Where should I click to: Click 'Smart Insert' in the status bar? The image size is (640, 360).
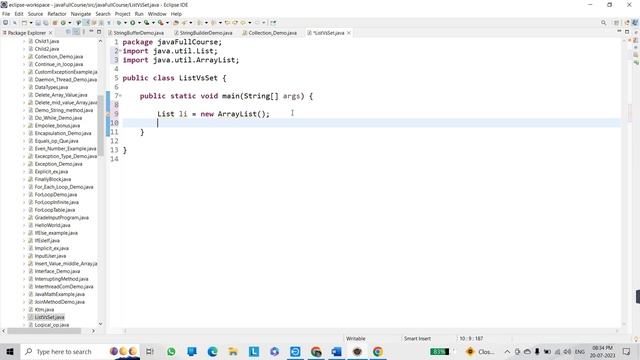417,338
